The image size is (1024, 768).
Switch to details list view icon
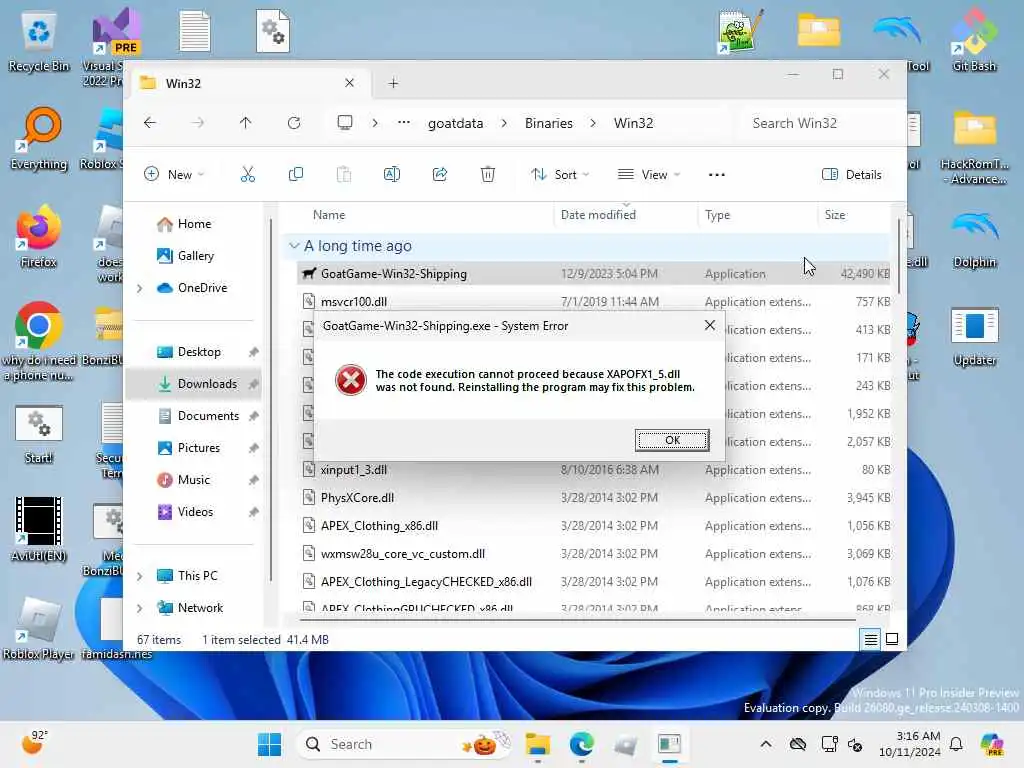pyautogui.click(x=871, y=640)
